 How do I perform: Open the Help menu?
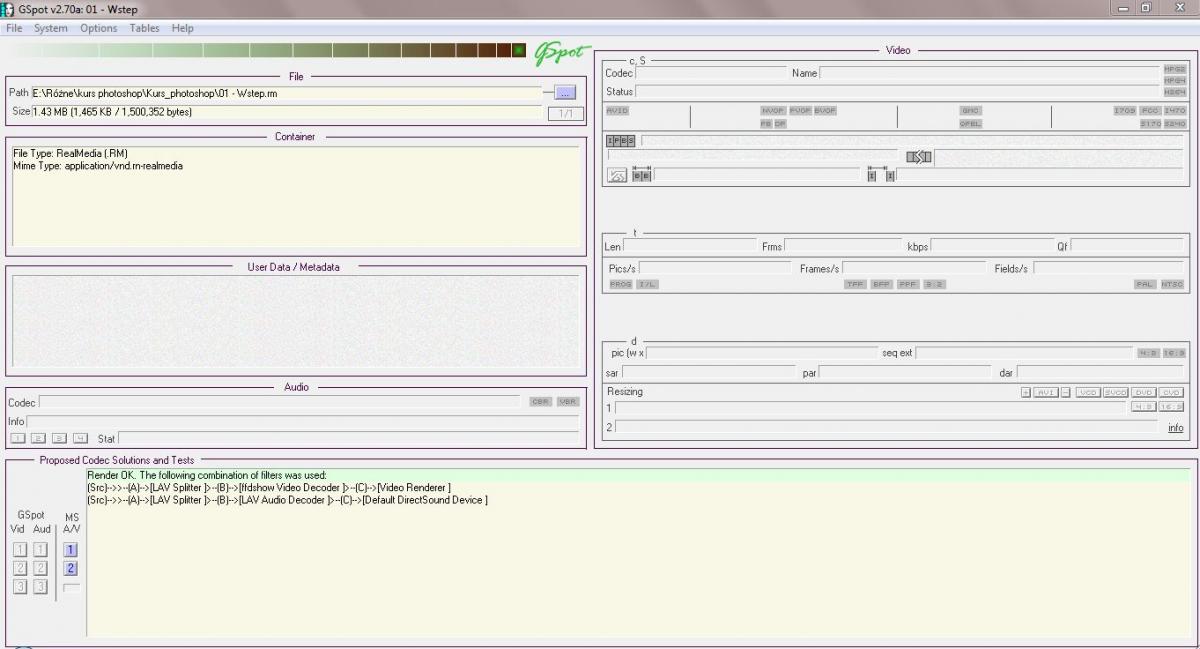point(183,28)
